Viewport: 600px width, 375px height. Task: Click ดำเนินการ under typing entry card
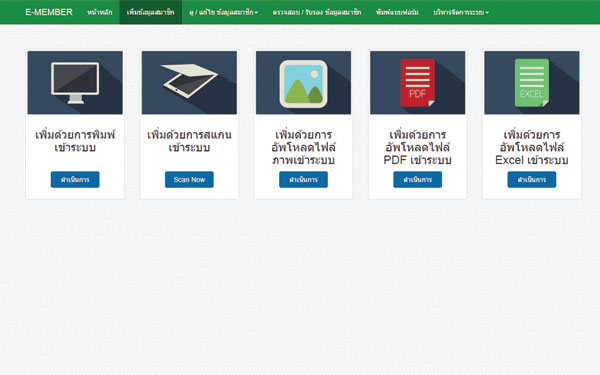[x=75, y=179]
